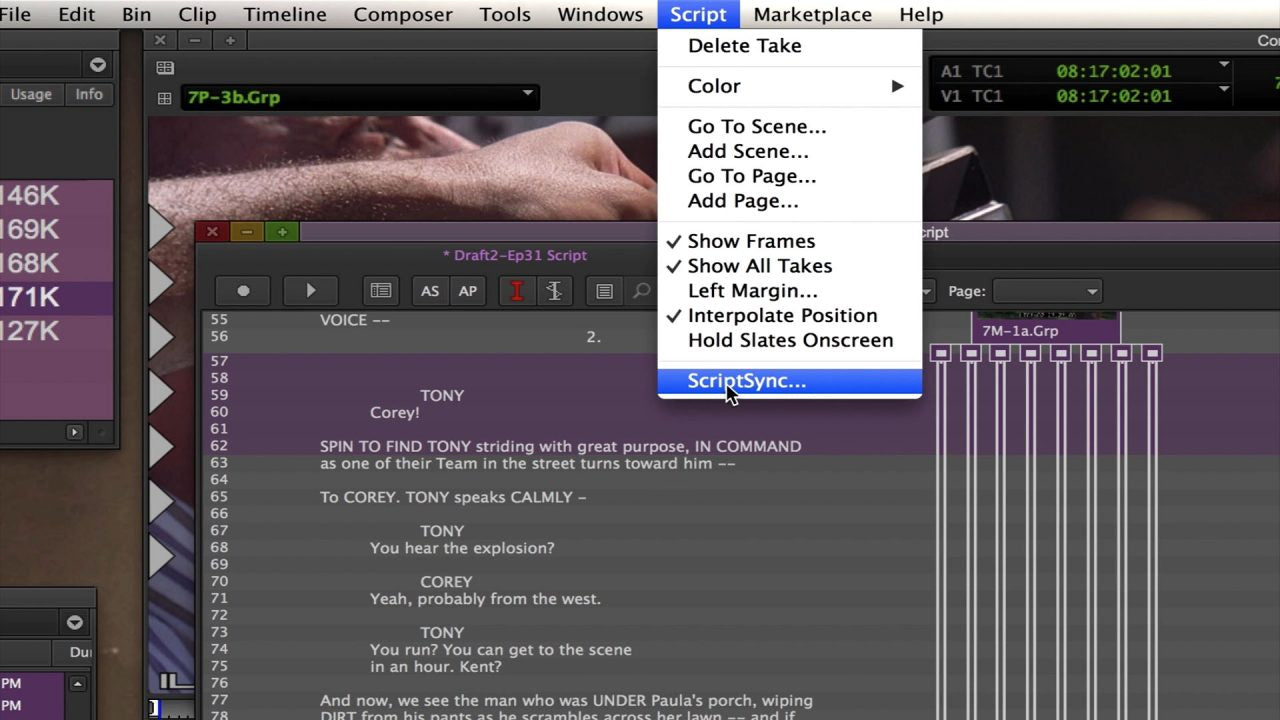Select the AS toolbar icon
The image size is (1280, 720).
click(x=429, y=290)
